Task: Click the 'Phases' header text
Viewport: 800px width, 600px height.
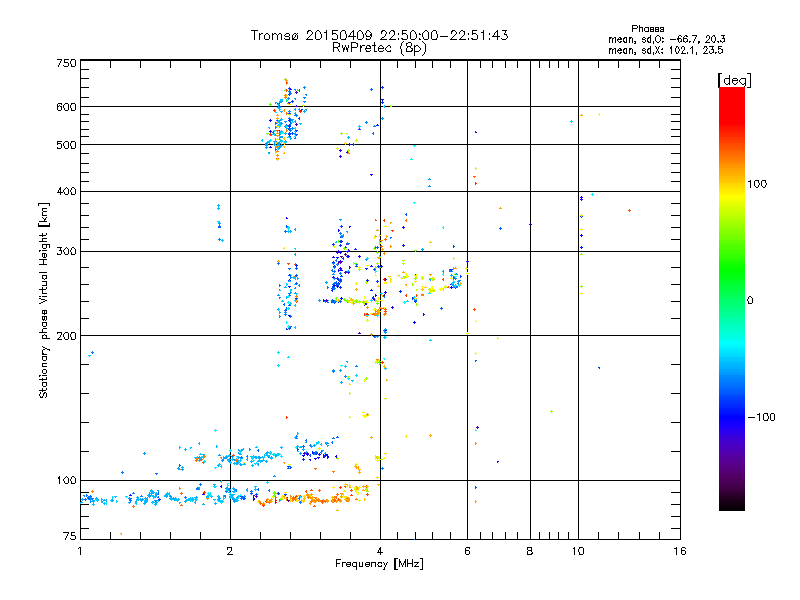Action: (x=647, y=29)
